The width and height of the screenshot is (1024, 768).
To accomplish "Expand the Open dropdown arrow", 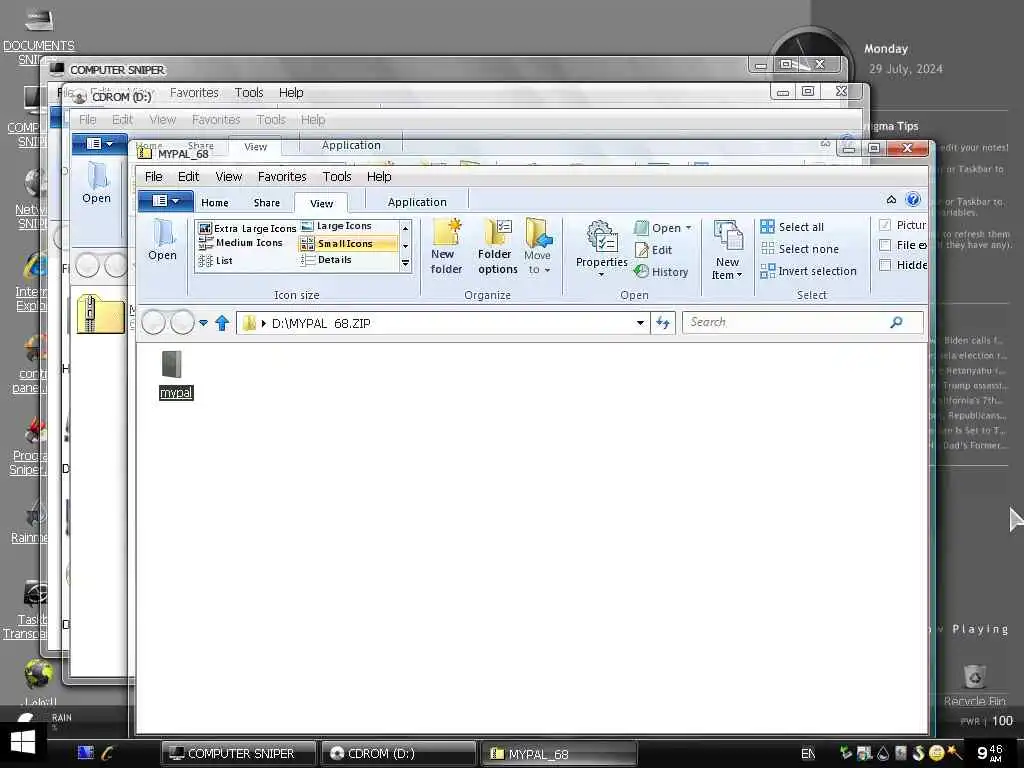I will pyautogui.click(x=688, y=228).
